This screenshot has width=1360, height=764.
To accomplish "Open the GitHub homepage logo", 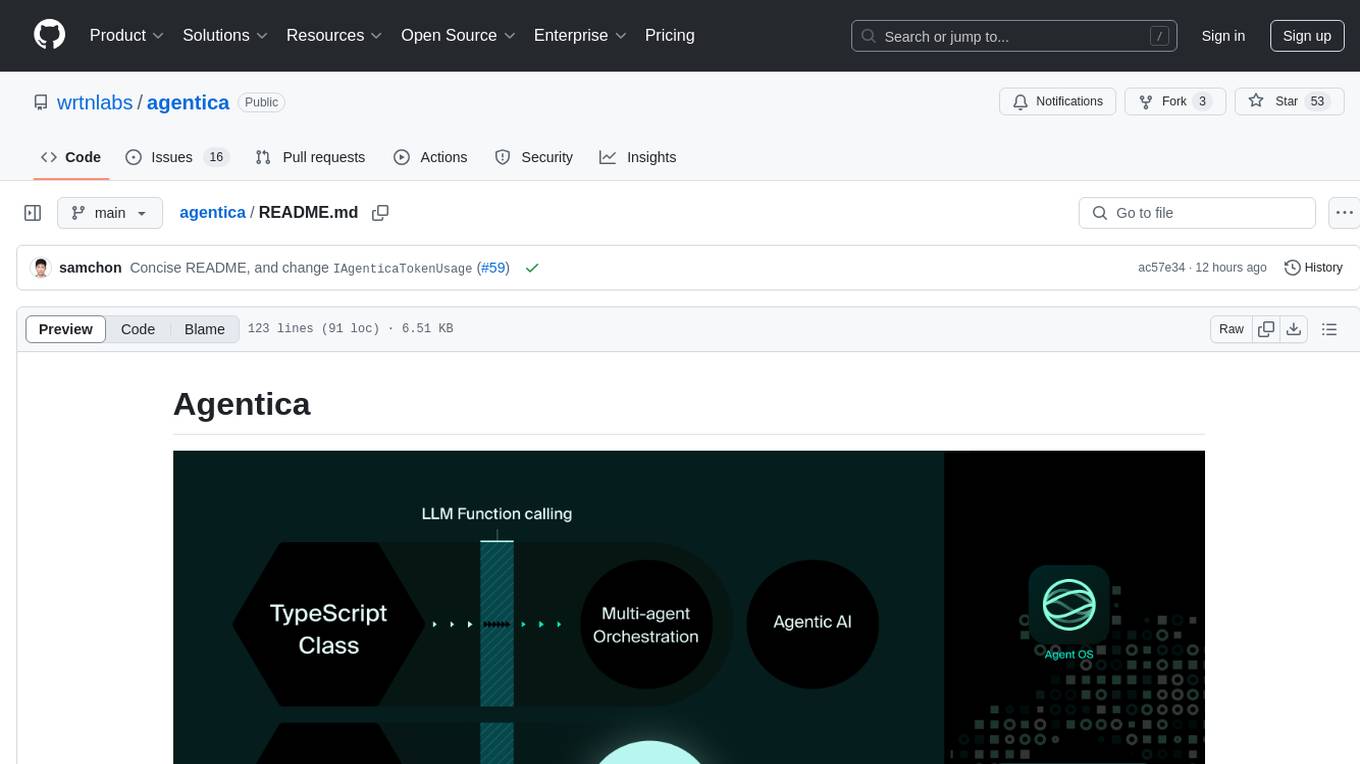I will pos(50,35).
